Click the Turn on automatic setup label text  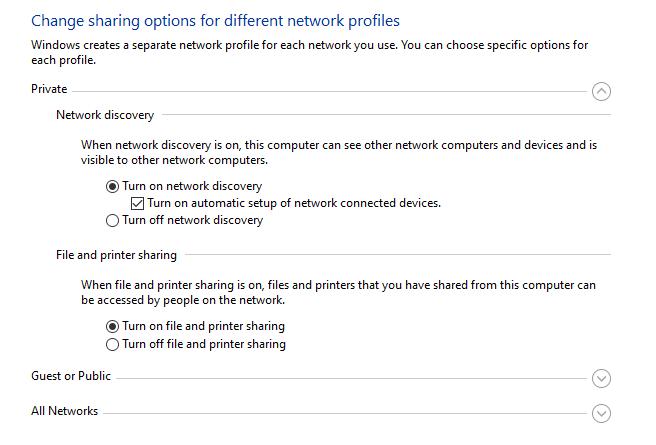pyautogui.click(x=294, y=203)
